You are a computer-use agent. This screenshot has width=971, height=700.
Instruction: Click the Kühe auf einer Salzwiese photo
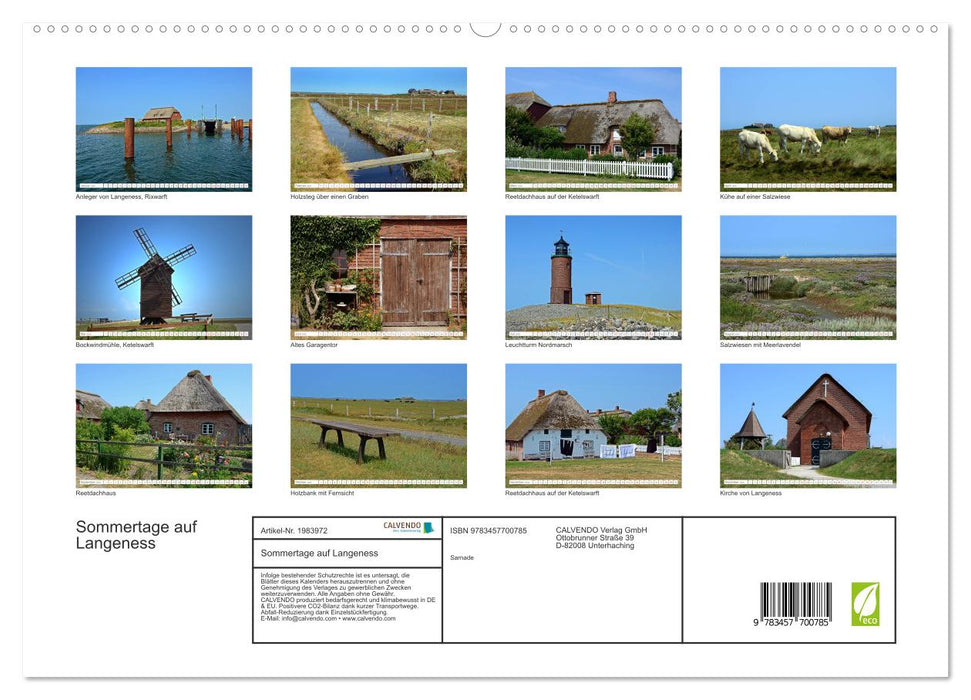808,128
